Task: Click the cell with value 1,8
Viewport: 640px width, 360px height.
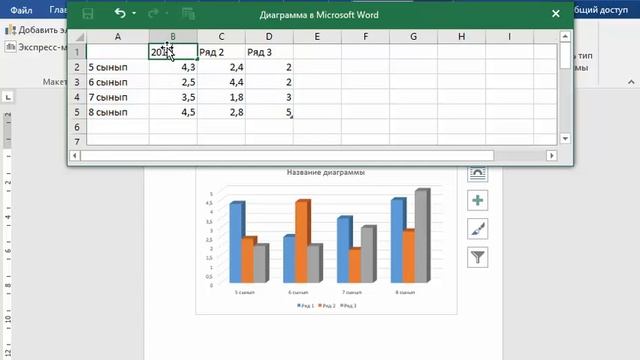Action: click(221, 97)
